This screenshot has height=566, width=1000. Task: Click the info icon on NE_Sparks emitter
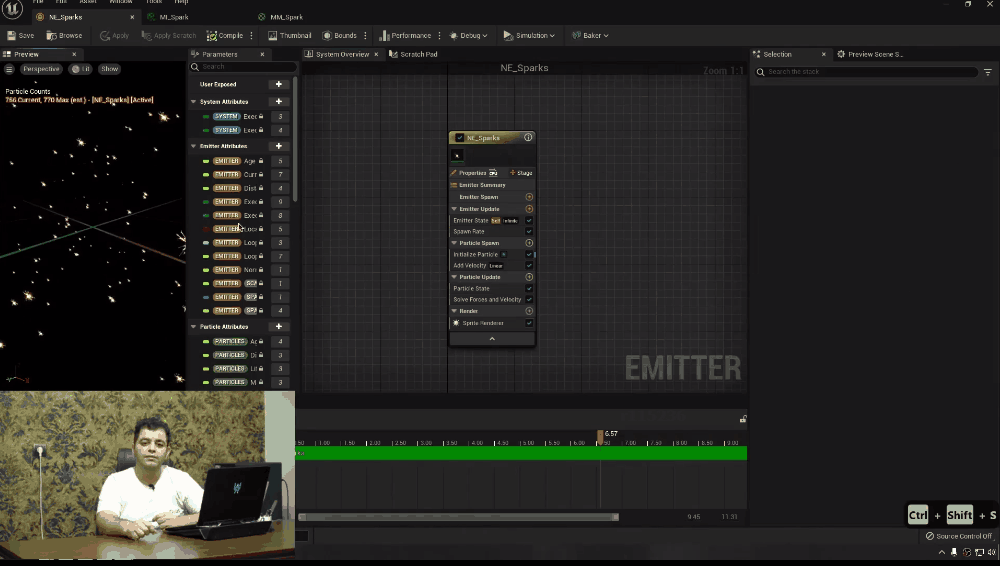pos(528,138)
